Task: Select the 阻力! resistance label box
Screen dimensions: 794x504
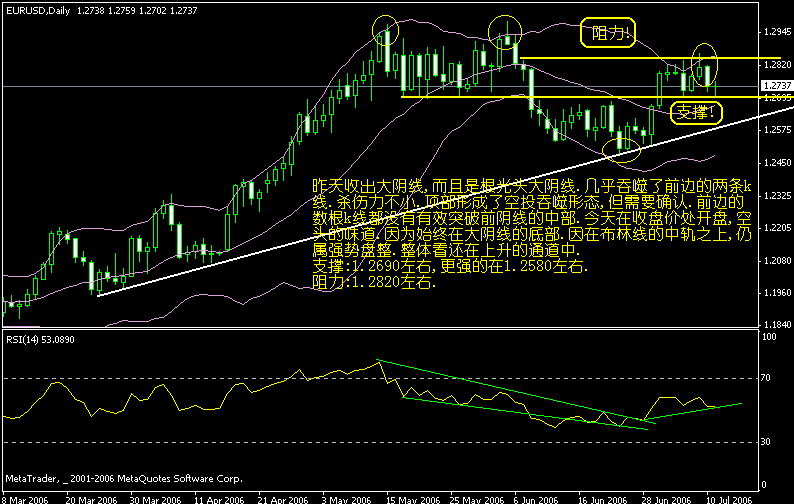Action: click(x=608, y=33)
